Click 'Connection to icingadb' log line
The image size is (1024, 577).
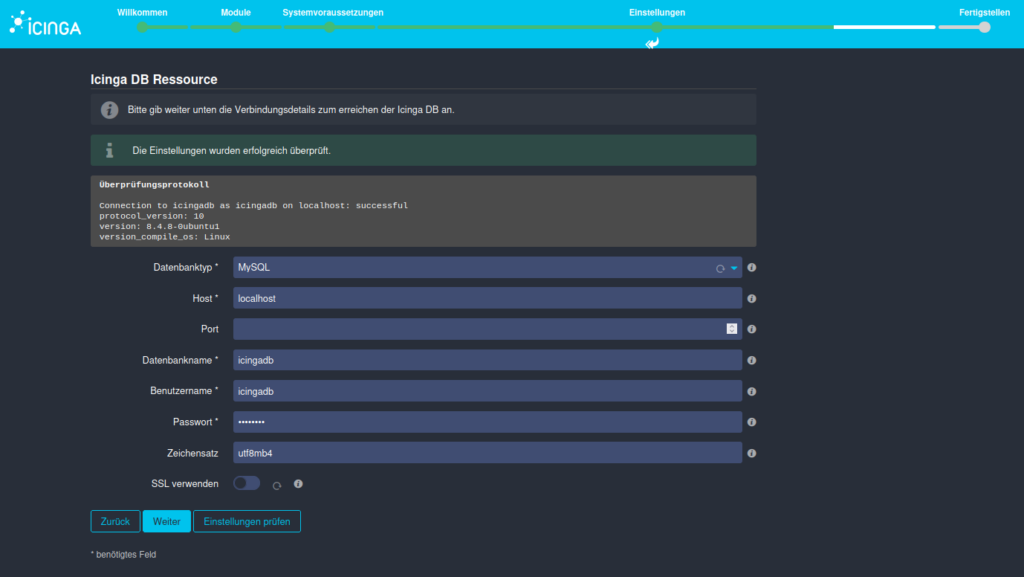[253, 206]
